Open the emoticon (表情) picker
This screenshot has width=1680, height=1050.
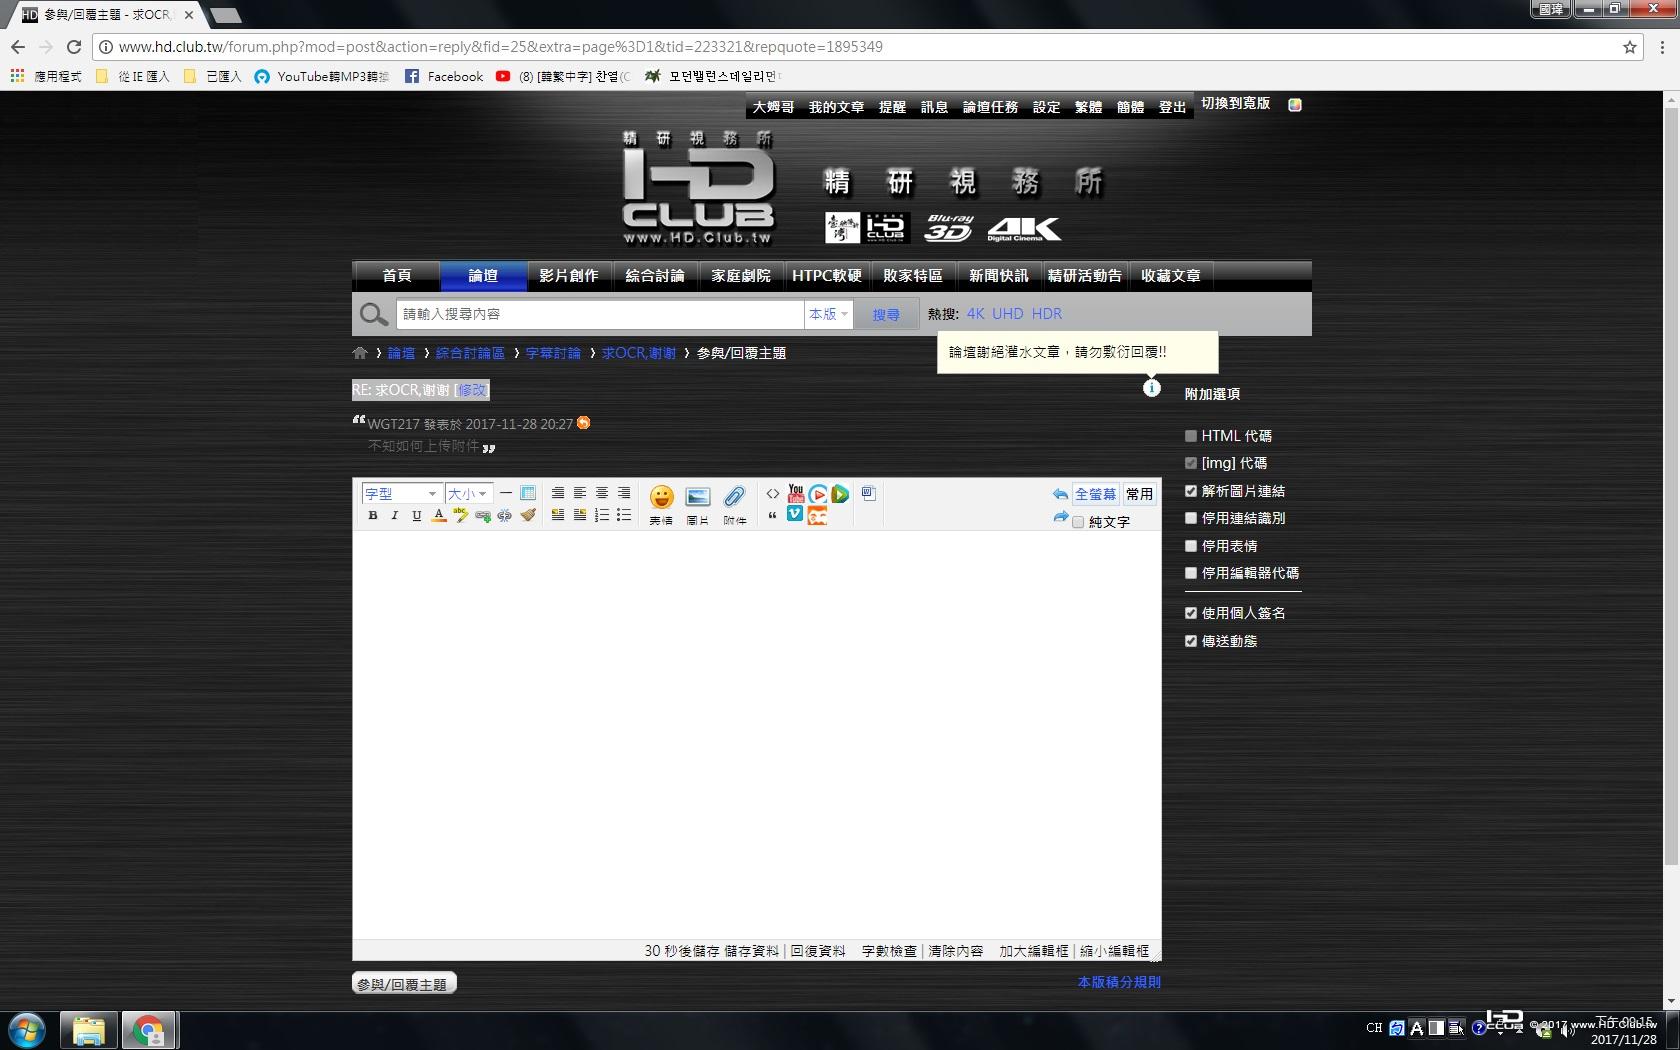tap(661, 505)
